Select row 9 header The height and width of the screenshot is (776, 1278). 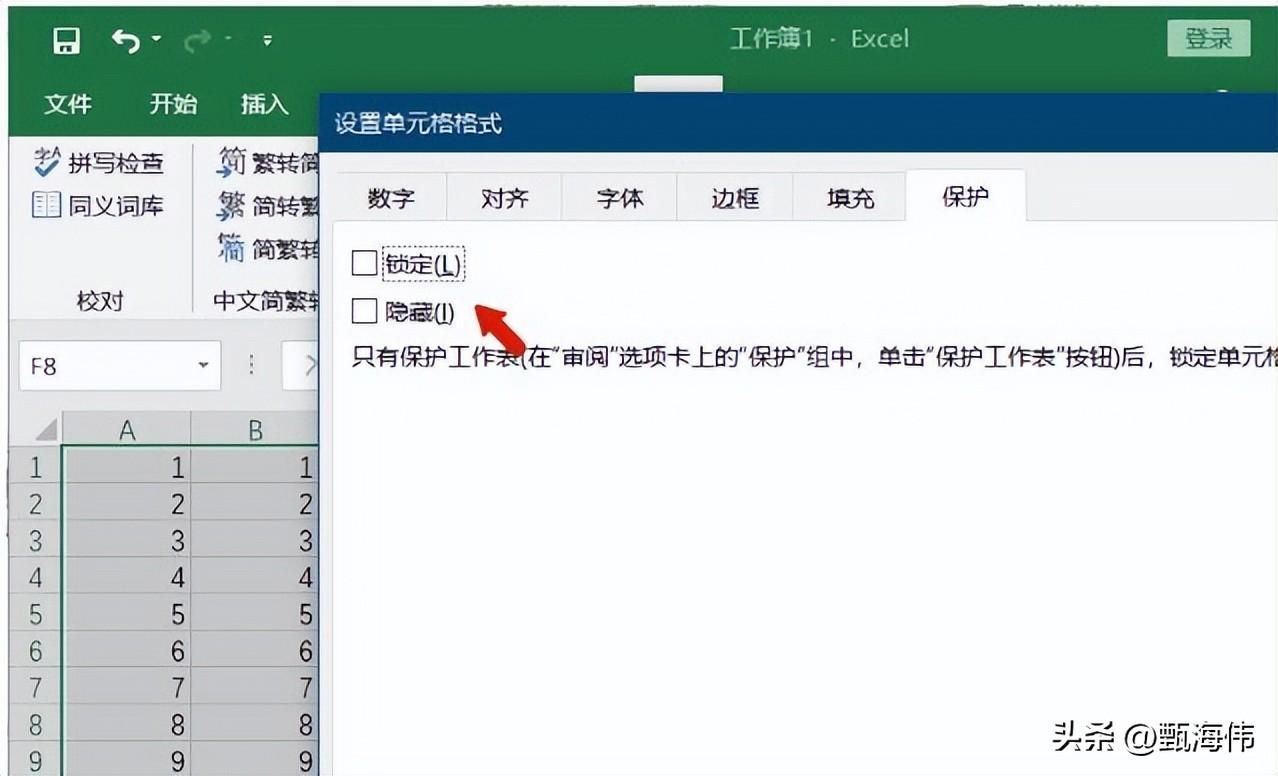click(x=36, y=762)
